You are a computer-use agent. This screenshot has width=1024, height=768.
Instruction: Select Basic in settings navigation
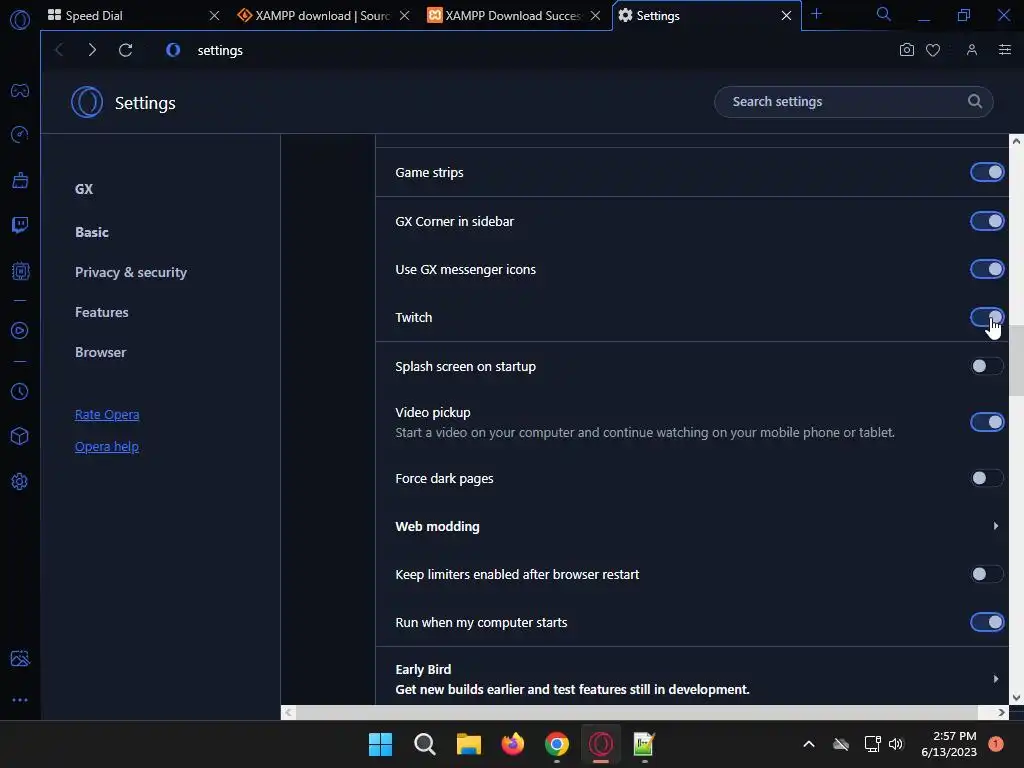91,232
